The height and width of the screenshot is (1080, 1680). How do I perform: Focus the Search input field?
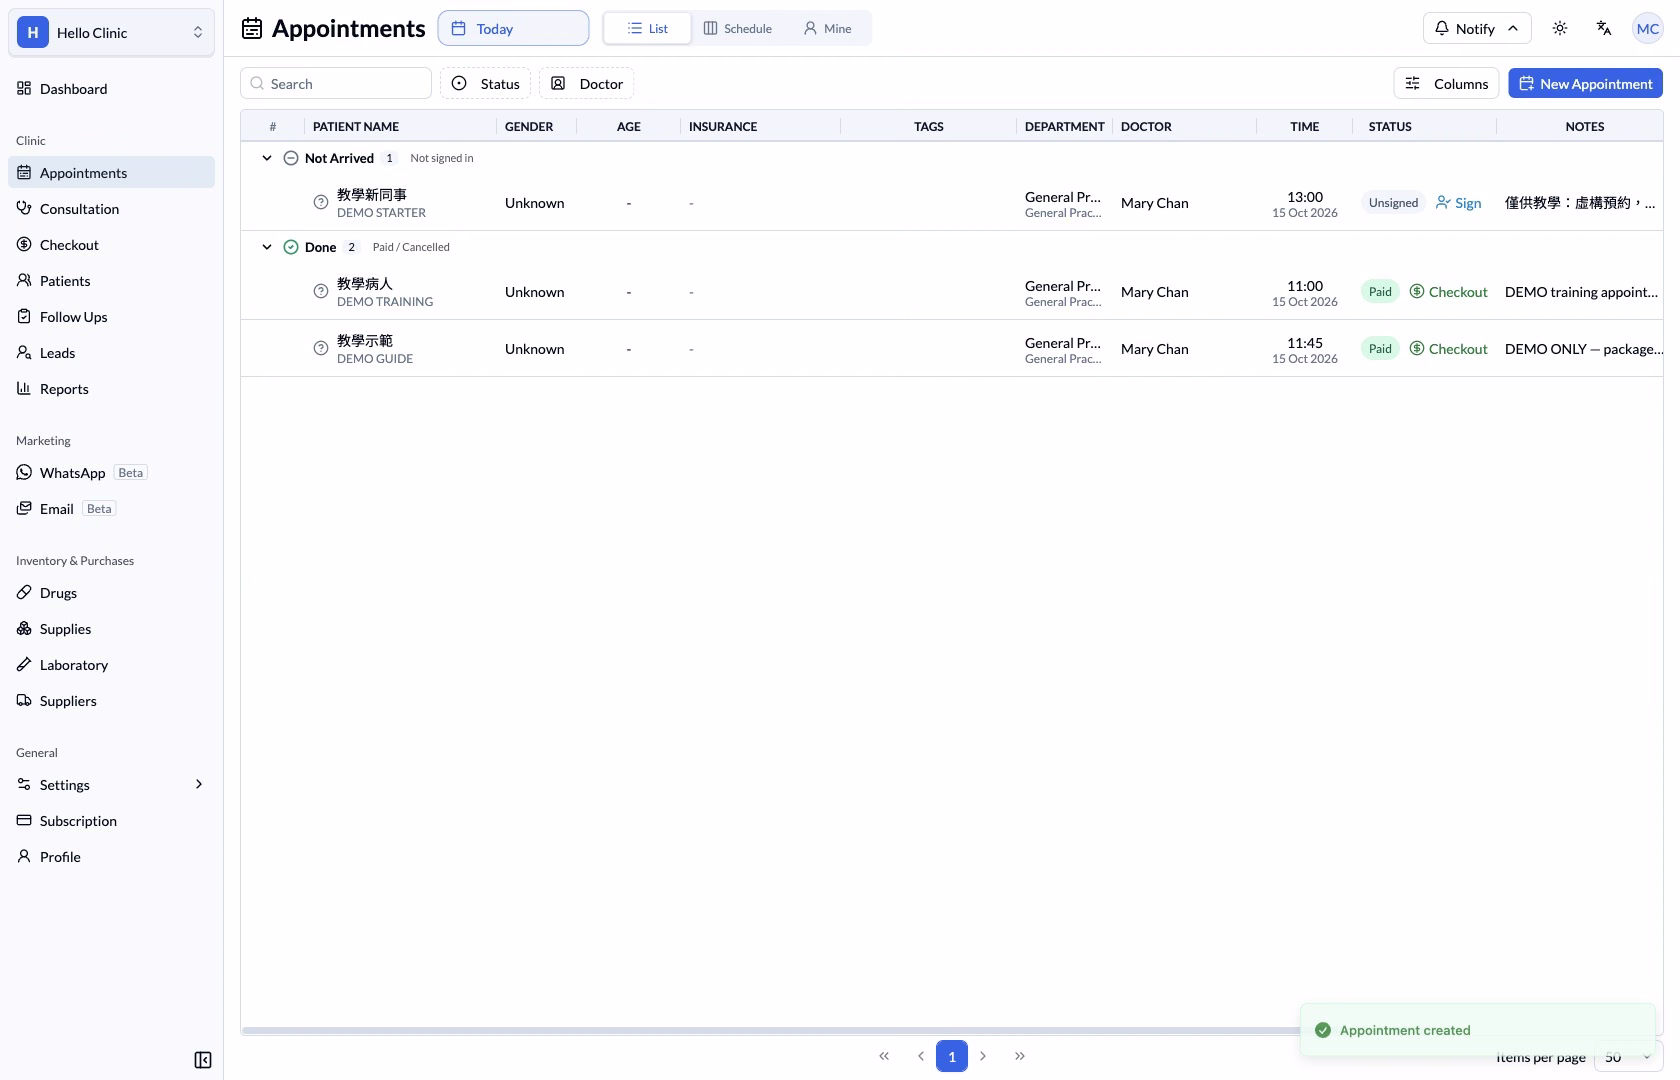(x=336, y=84)
